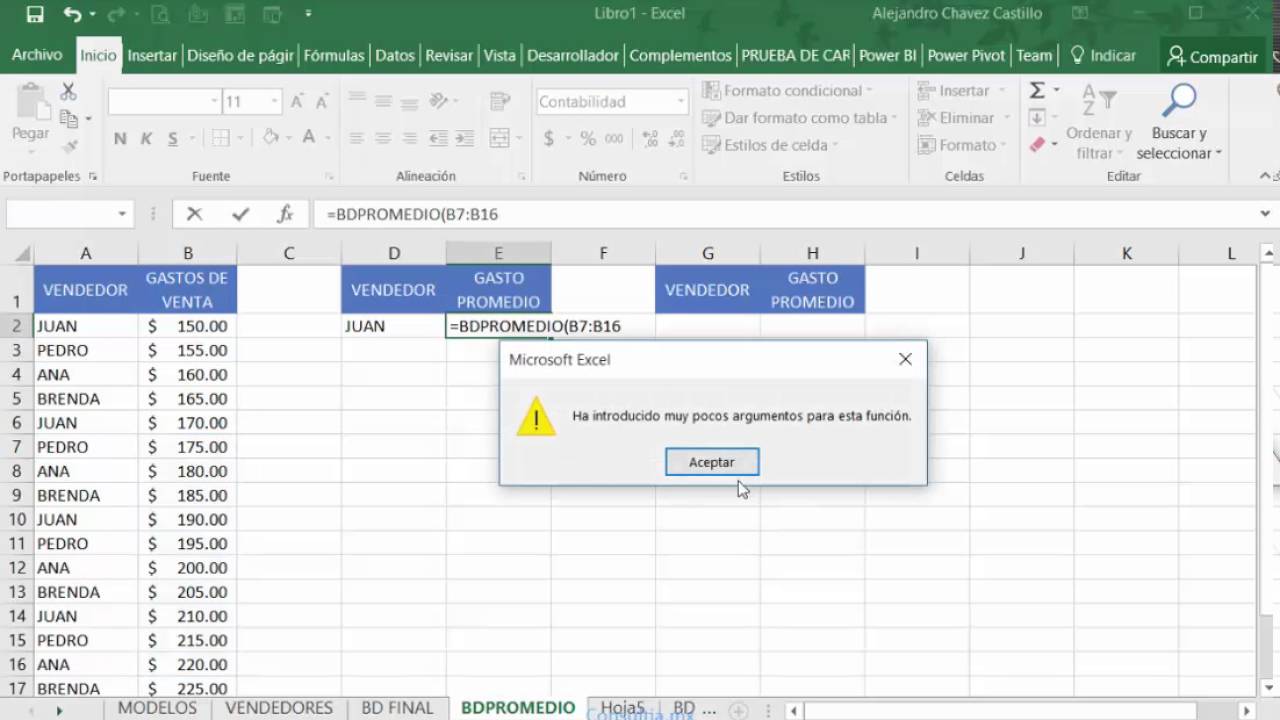Viewport: 1280px width, 720px height.
Task: Click the Pegar paste icon
Action: tap(30, 103)
